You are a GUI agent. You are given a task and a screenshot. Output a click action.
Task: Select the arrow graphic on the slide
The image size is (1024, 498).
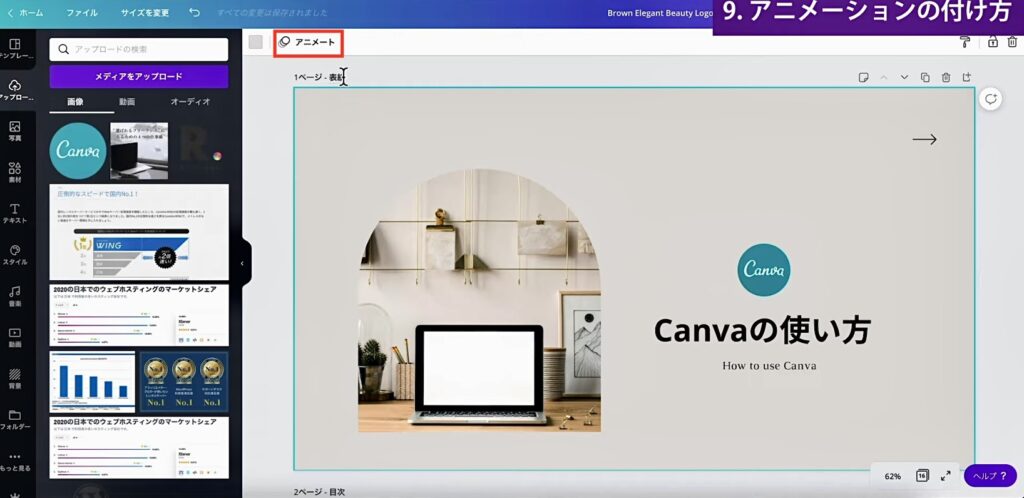click(924, 140)
